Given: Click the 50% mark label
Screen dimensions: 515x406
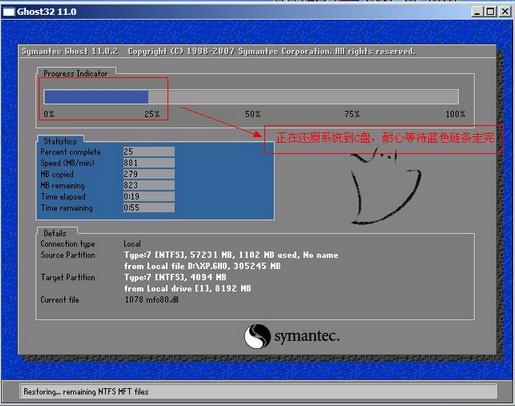Looking at the screenshot, I should (x=253, y=114).
